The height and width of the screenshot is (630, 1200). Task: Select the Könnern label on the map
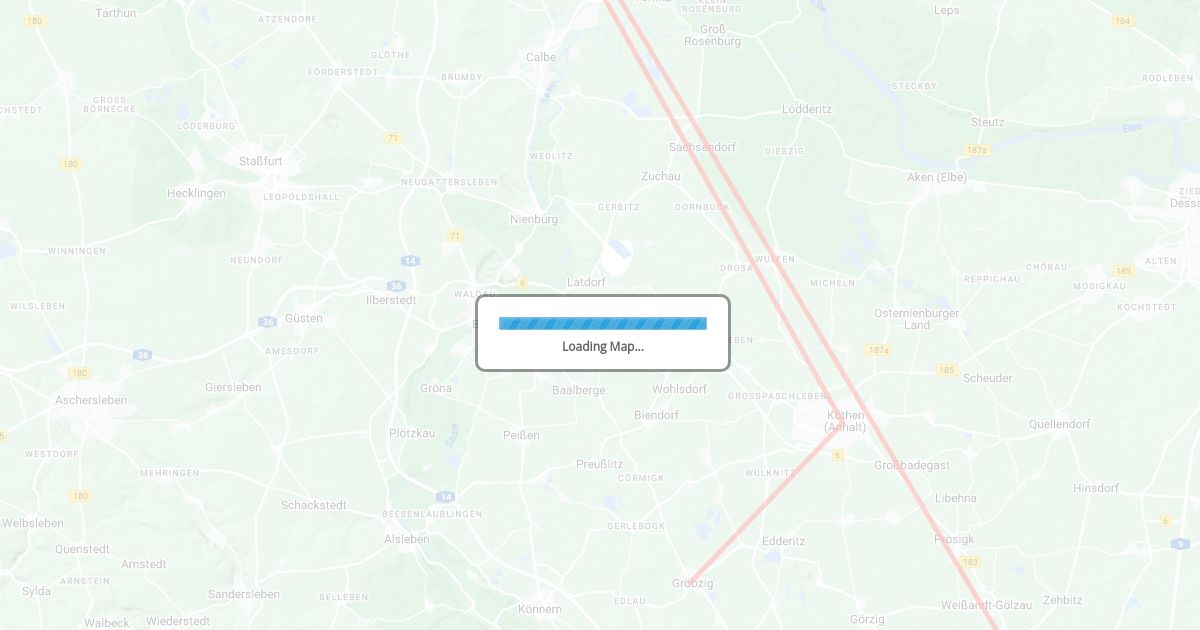tap(540, 609)
